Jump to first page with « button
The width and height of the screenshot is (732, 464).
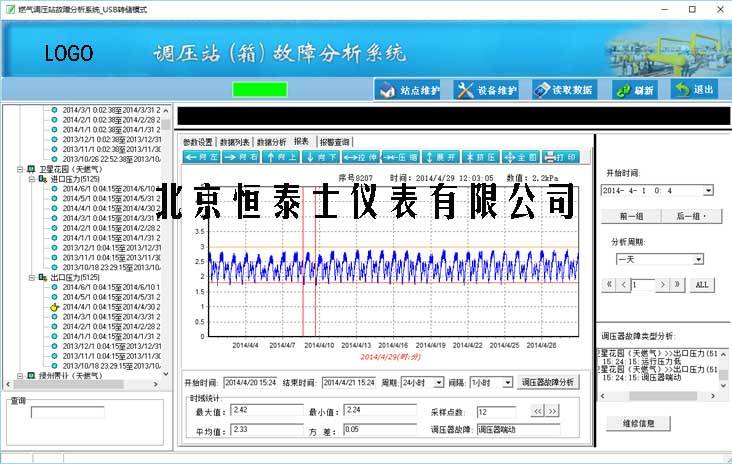click(x=609, y=284)
